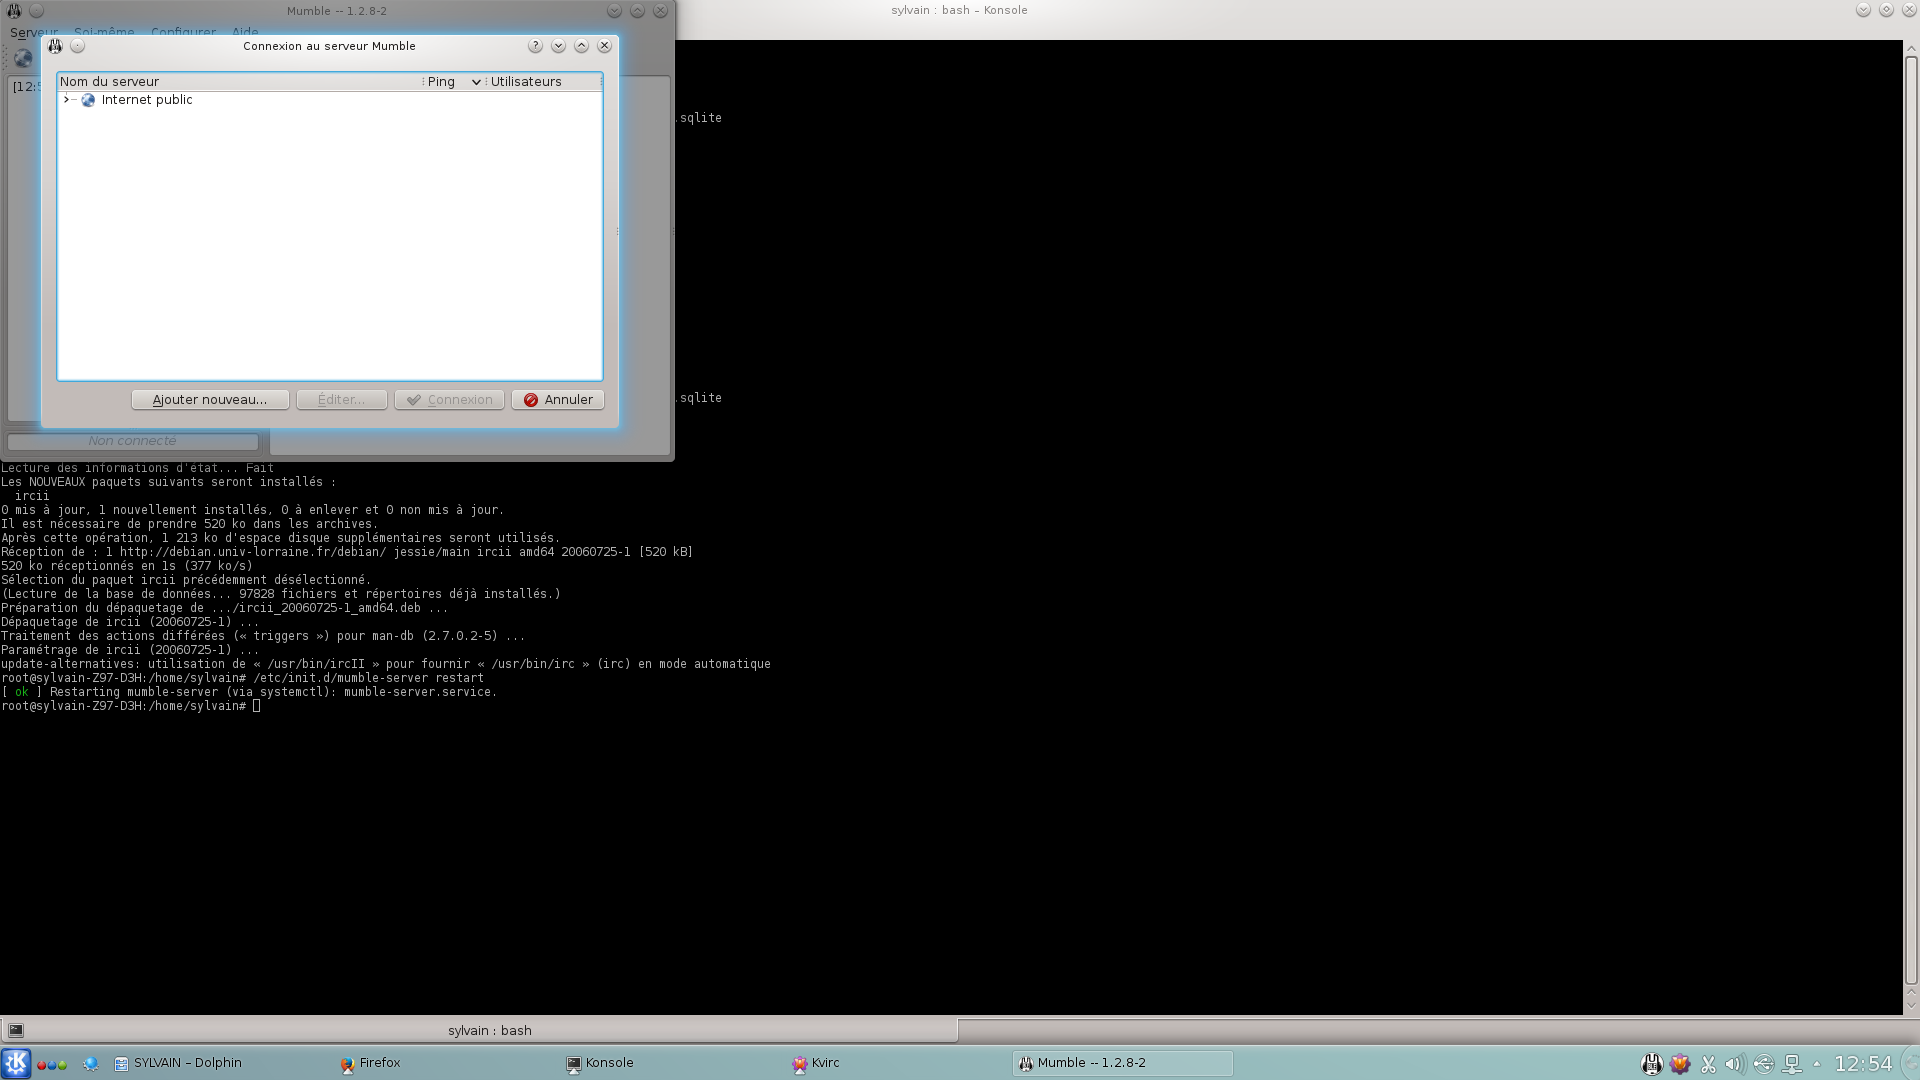Open the network management tray icon
Viewport: 1920px width, 1080px height.
pyautogui.click(x=1792, y=1064)
